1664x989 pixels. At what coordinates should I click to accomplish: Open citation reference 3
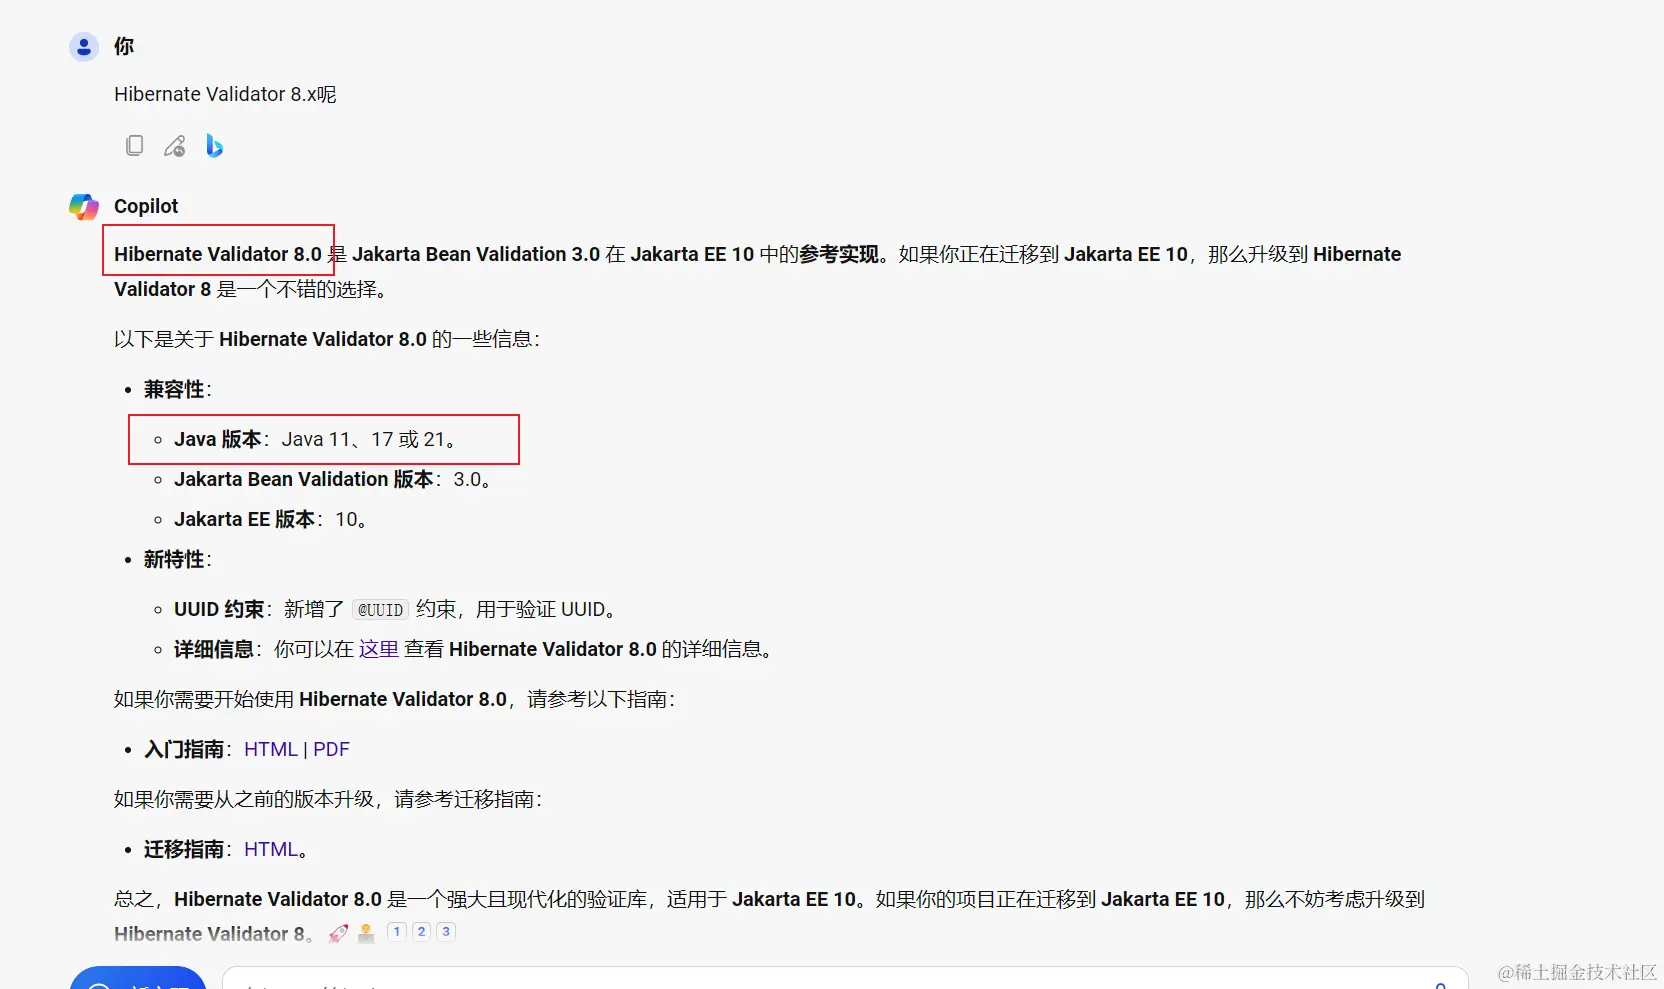(446, 932)
